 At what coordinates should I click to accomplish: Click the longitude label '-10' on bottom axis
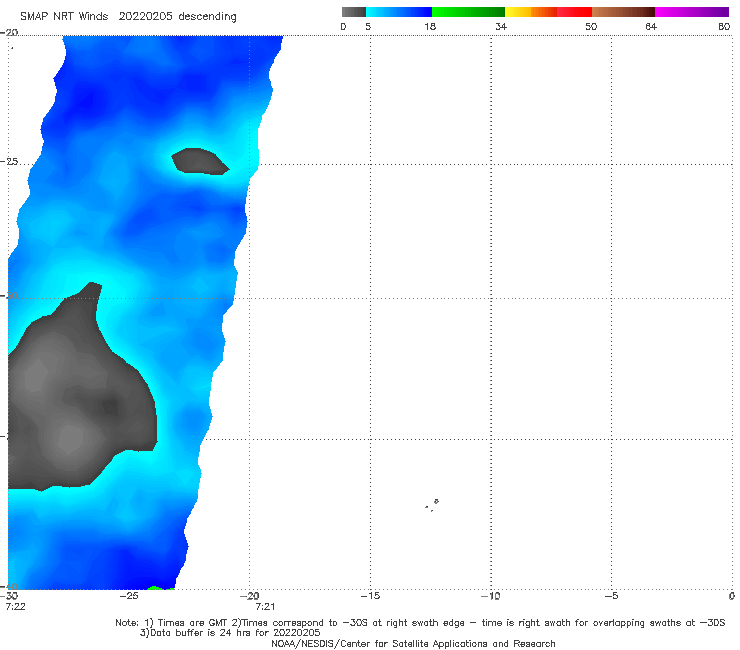490,596
